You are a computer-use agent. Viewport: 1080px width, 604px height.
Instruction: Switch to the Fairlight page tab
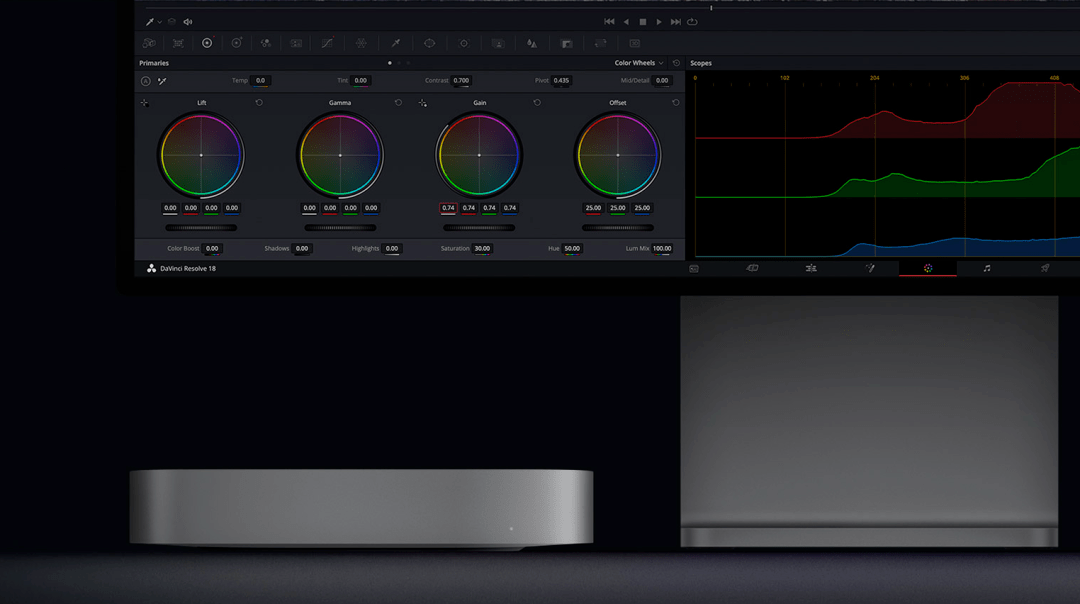pyautogui.click(x=987, y=269)
